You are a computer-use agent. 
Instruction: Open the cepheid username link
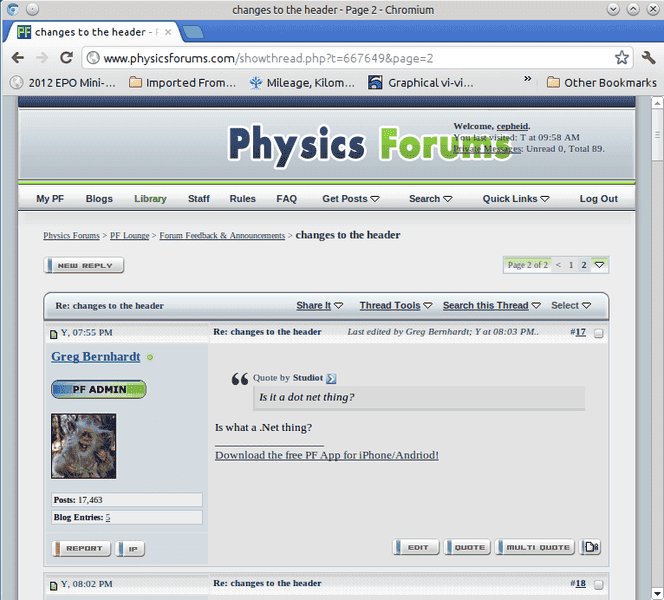(512, 126)
